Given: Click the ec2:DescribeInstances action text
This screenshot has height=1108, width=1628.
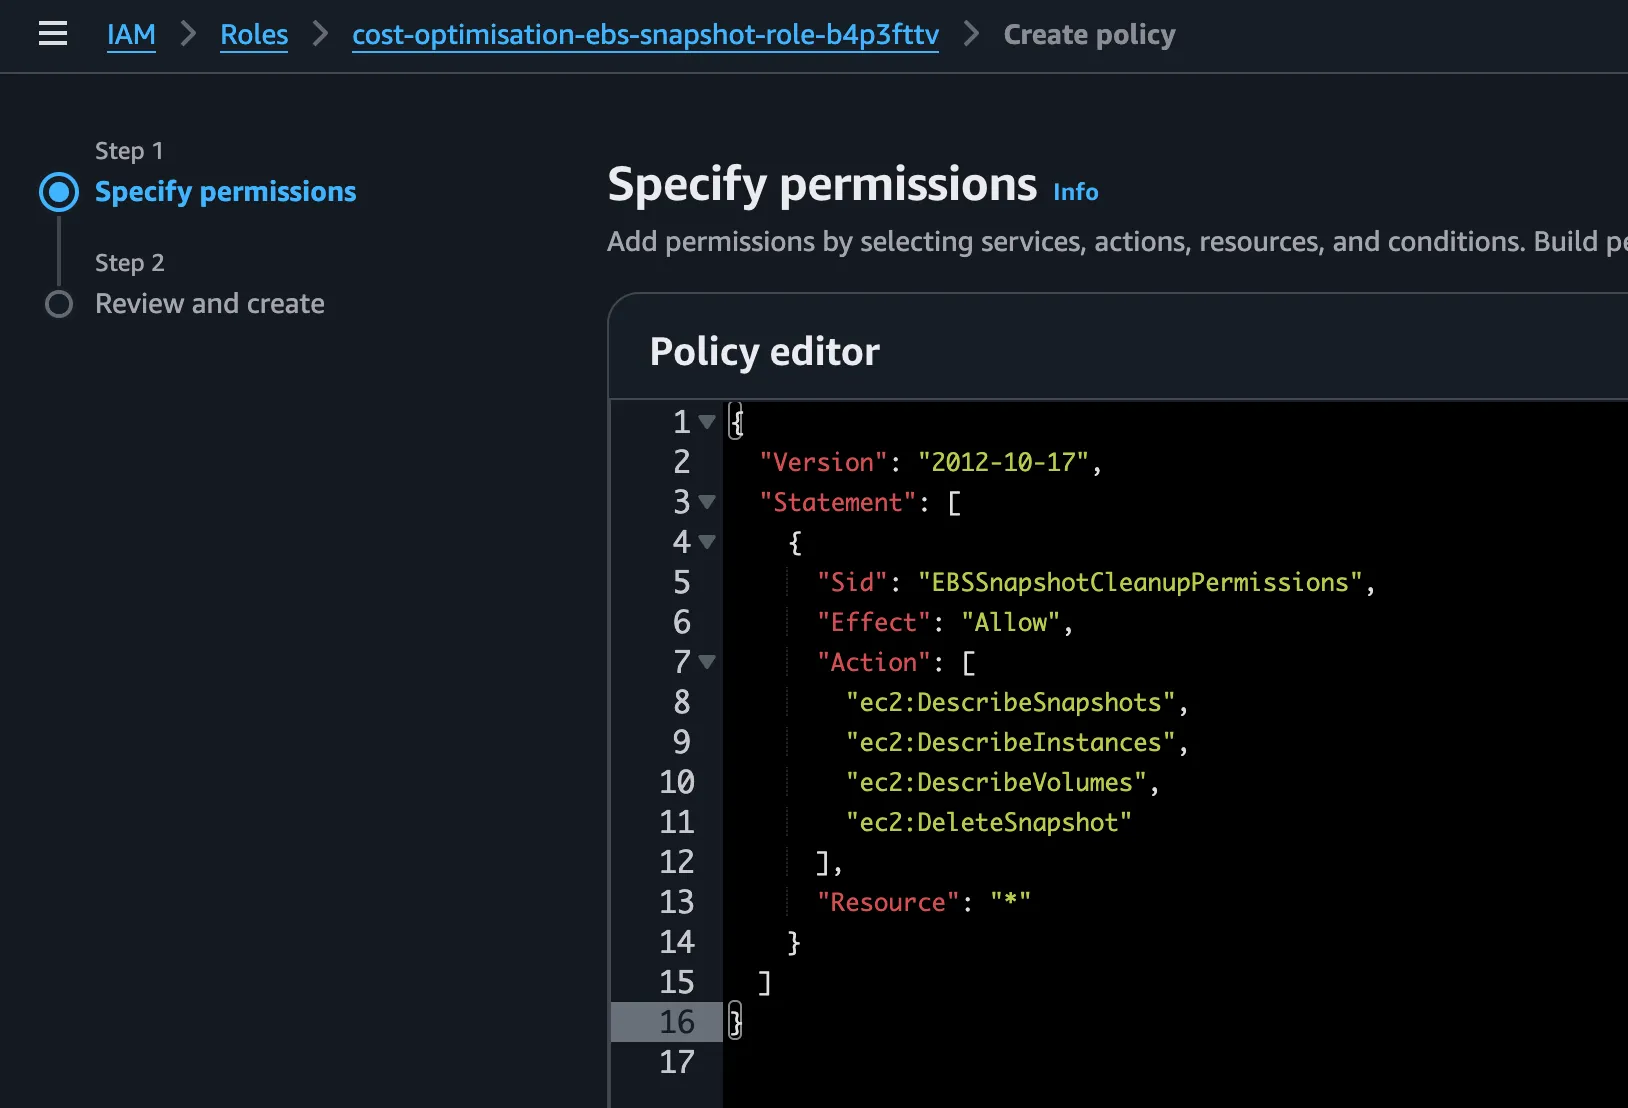Looking at the screenshot, I should click(1010, 743).
